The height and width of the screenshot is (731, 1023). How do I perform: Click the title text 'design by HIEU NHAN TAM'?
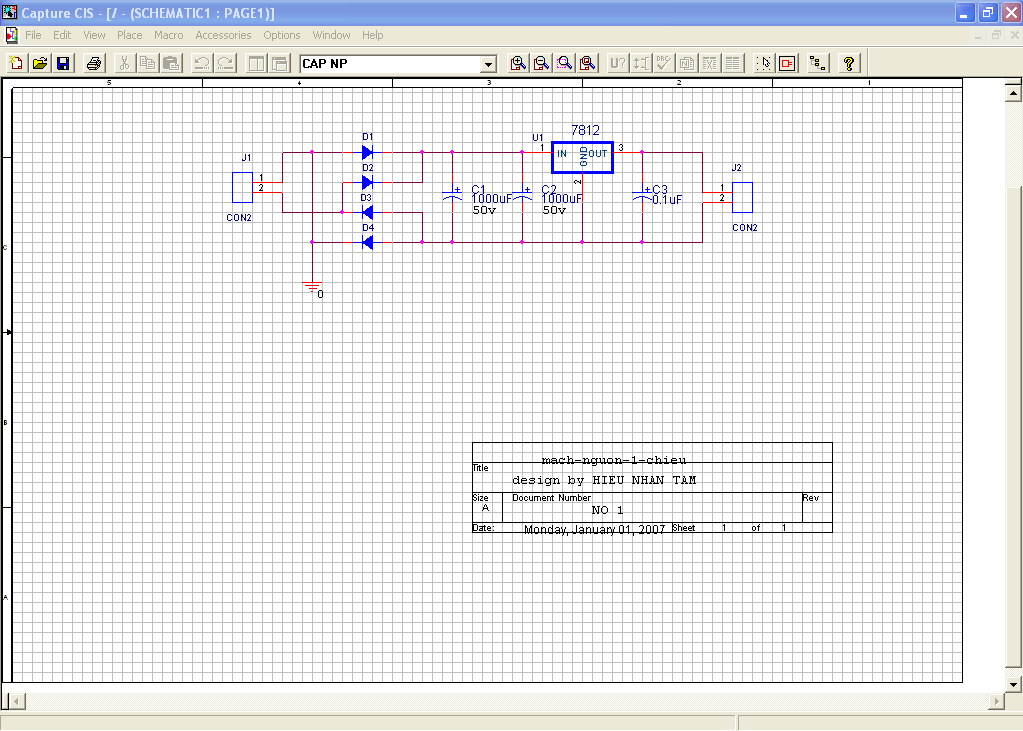604,480
